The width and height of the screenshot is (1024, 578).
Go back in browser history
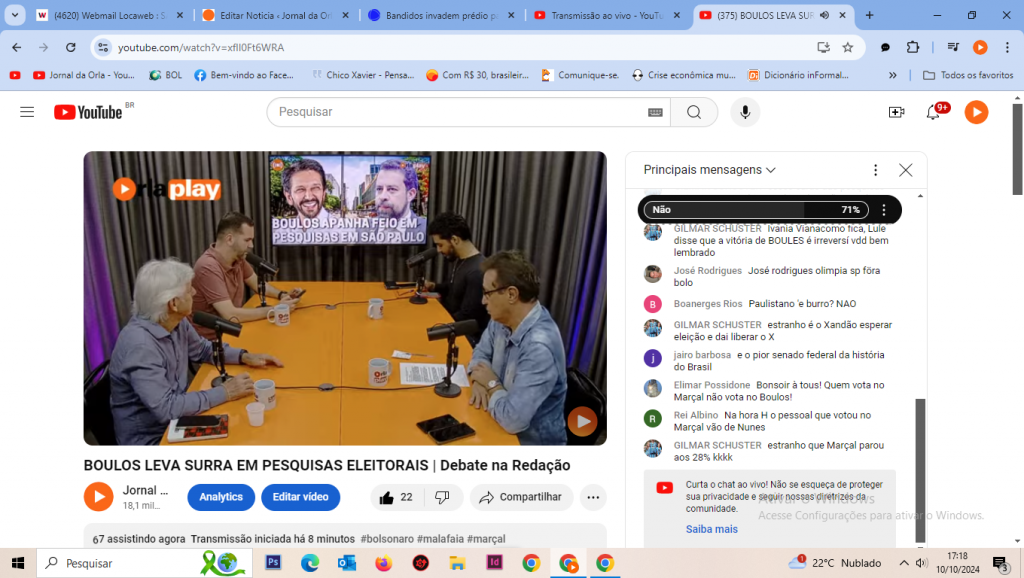pyautogui.click(x=17, y=47)
